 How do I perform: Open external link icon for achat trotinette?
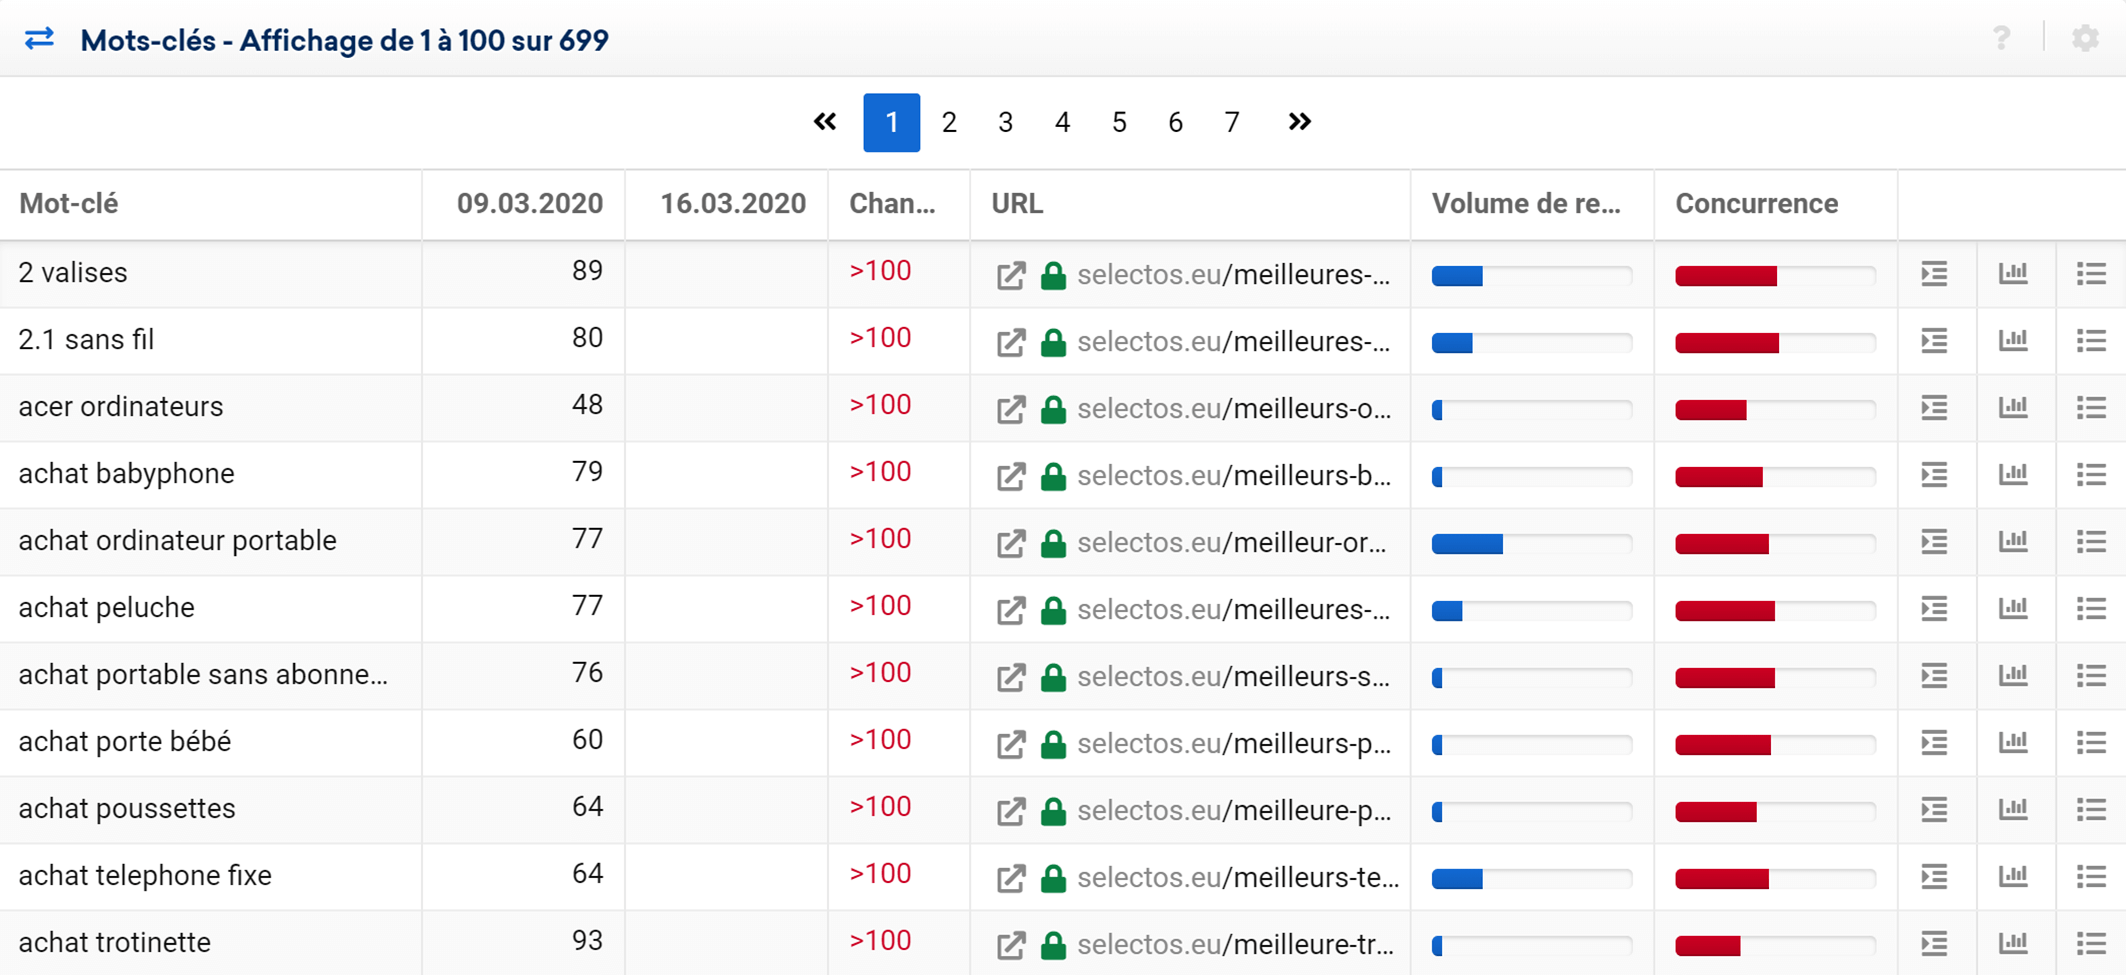click(1011, 945)
